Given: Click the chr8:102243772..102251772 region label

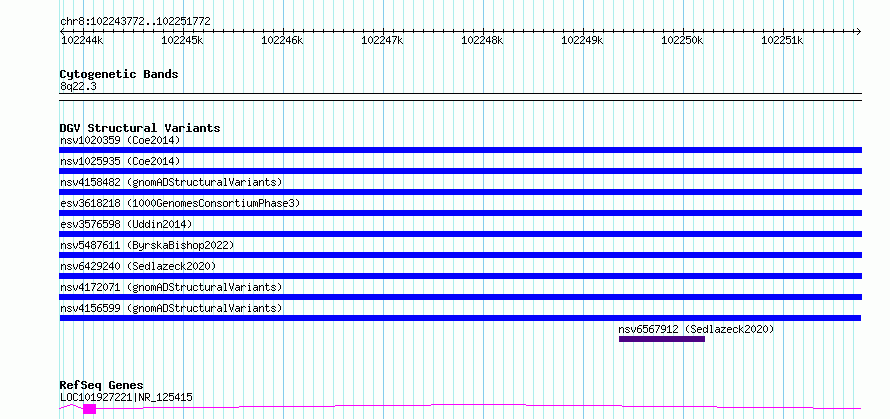Looking at the screenshot, I should point(135,22).
